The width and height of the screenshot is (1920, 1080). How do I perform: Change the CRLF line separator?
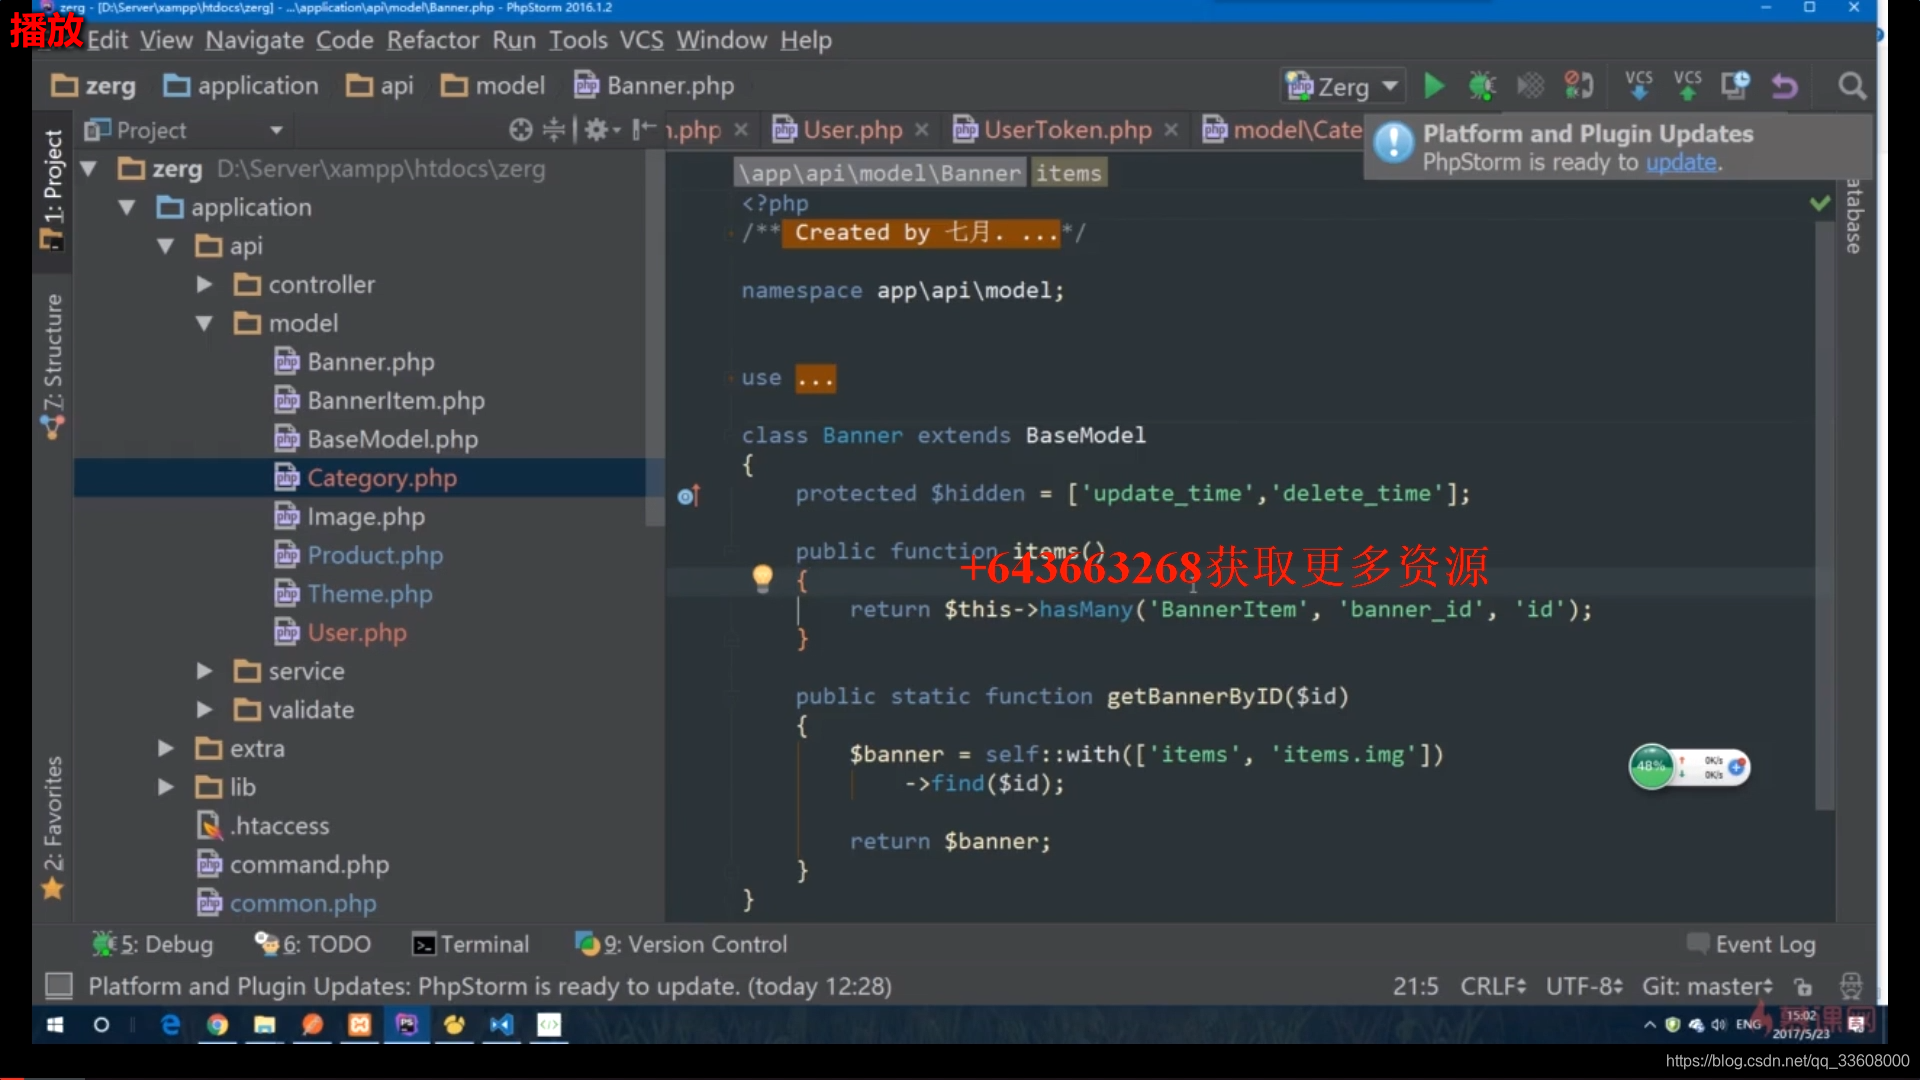(x=1493, y=987)
